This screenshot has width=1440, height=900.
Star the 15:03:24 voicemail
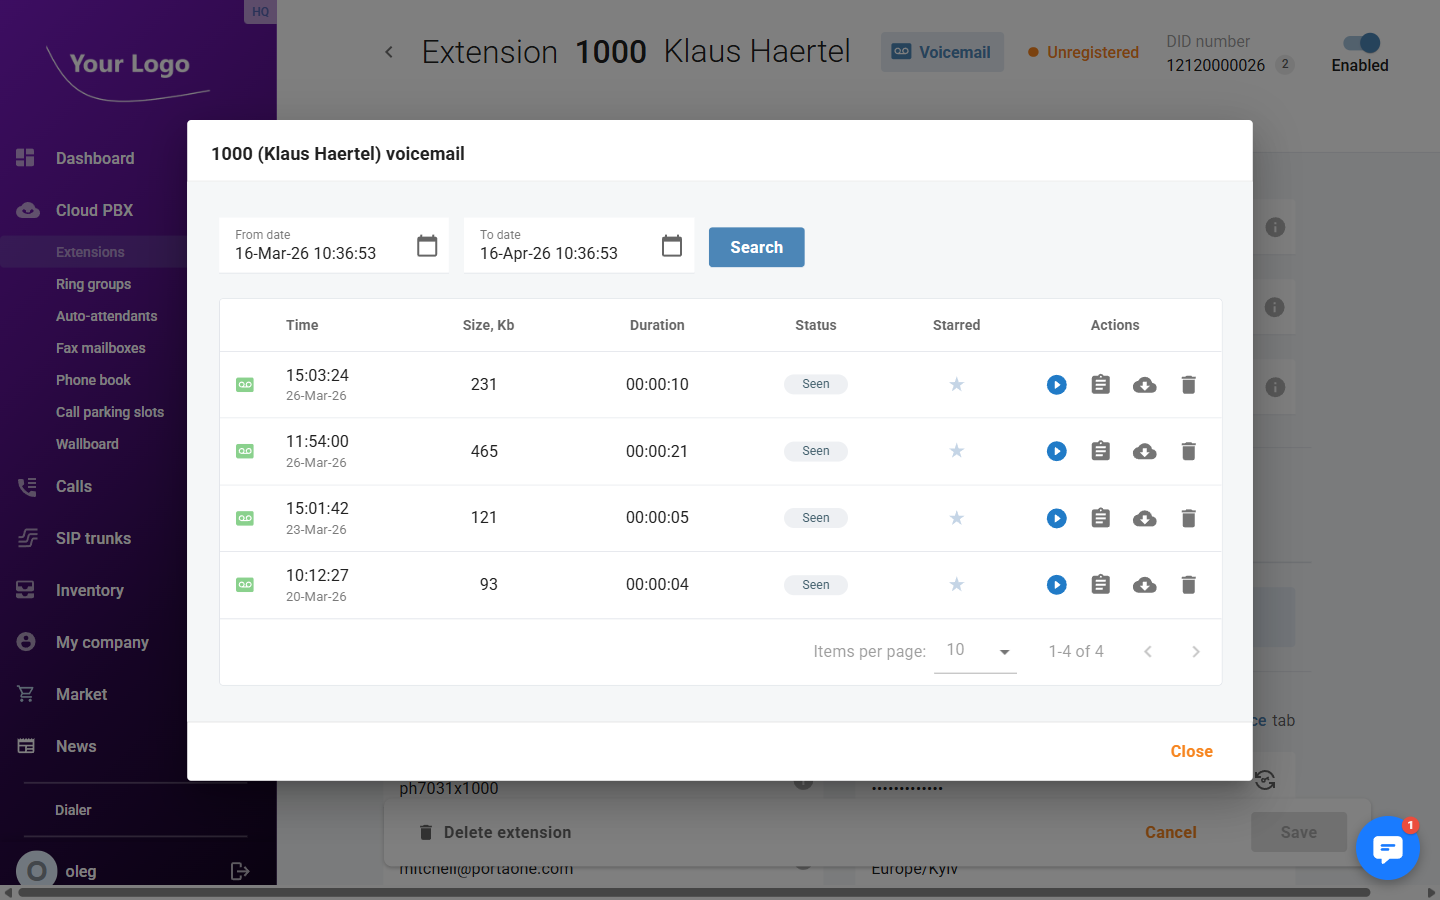click(956, 385)
